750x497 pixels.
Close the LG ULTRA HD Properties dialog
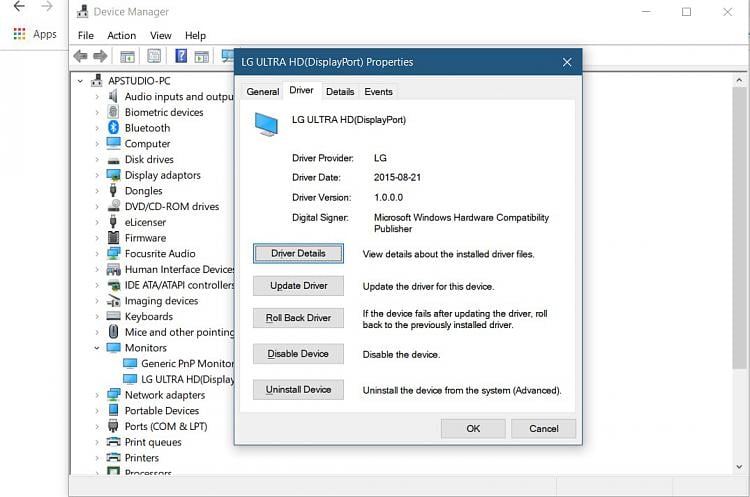coord(567,62)
